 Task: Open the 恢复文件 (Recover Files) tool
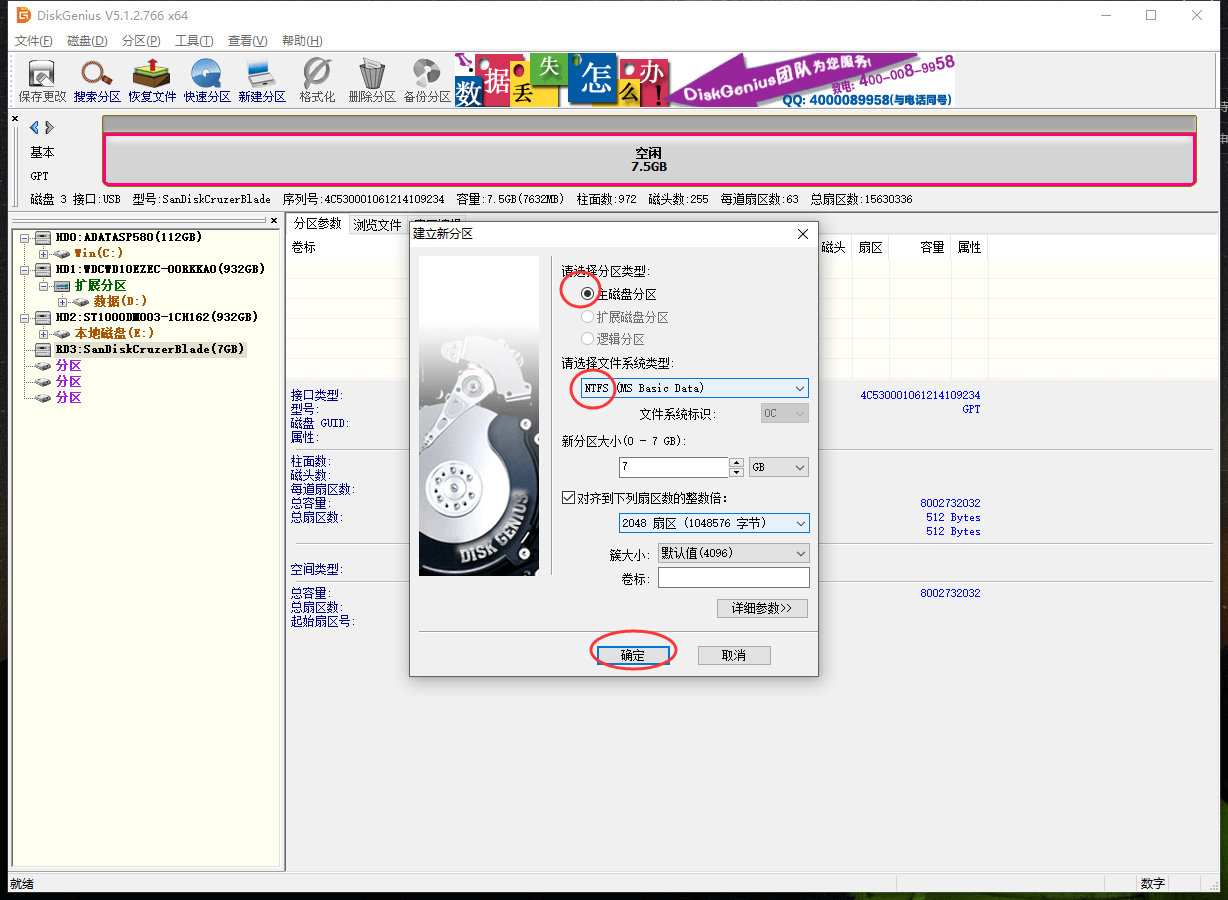click(150, 80)
